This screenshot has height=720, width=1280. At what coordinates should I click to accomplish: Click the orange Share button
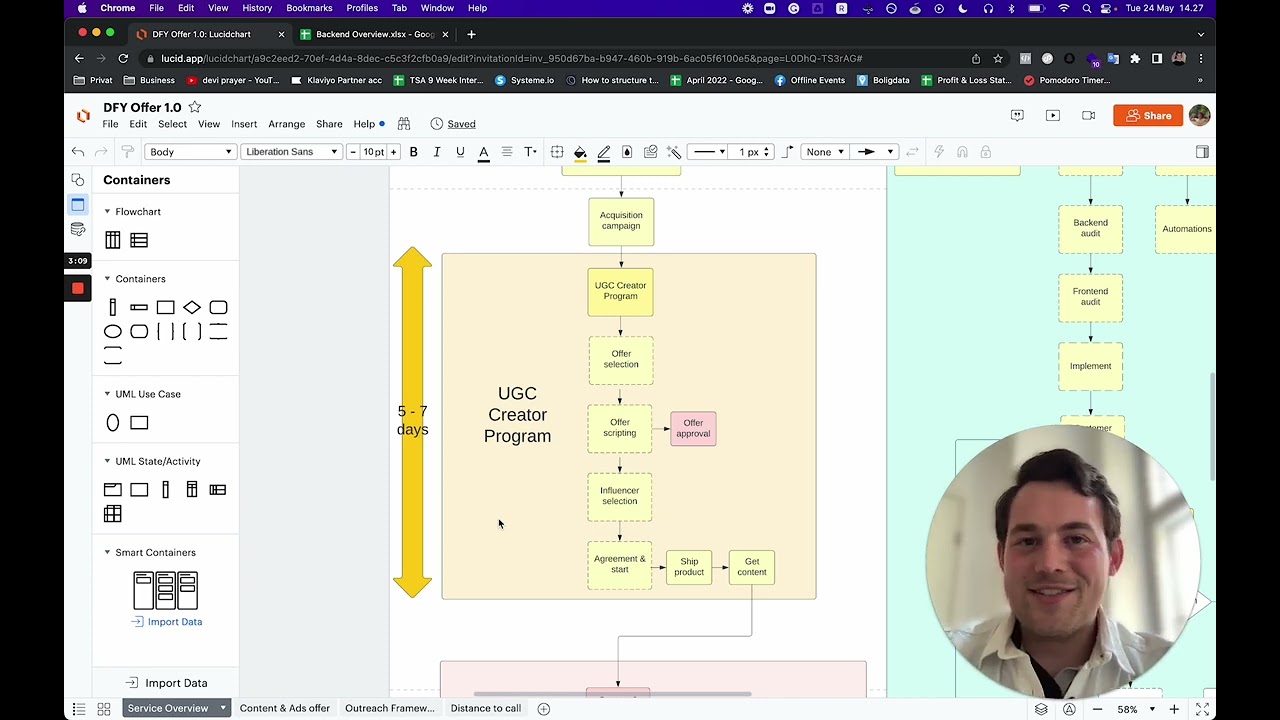[1148, 116]
